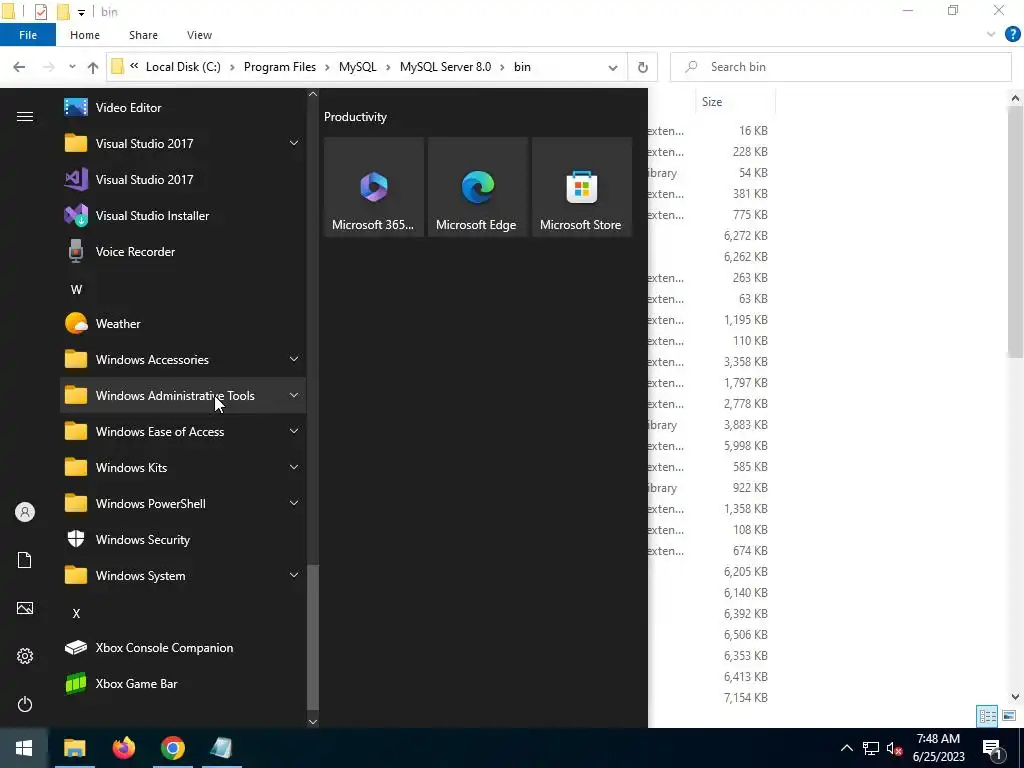Open recent locations dropdown in Explorer

72,67
